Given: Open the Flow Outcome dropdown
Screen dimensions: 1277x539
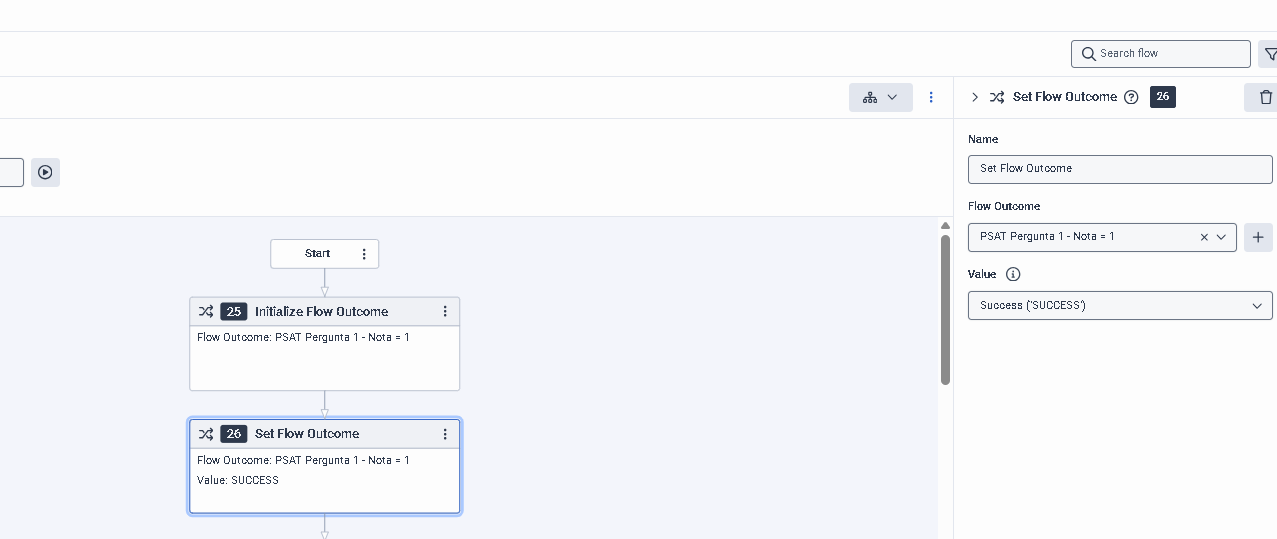Looking at the screenshot, I should click(x=1221, y=237).
